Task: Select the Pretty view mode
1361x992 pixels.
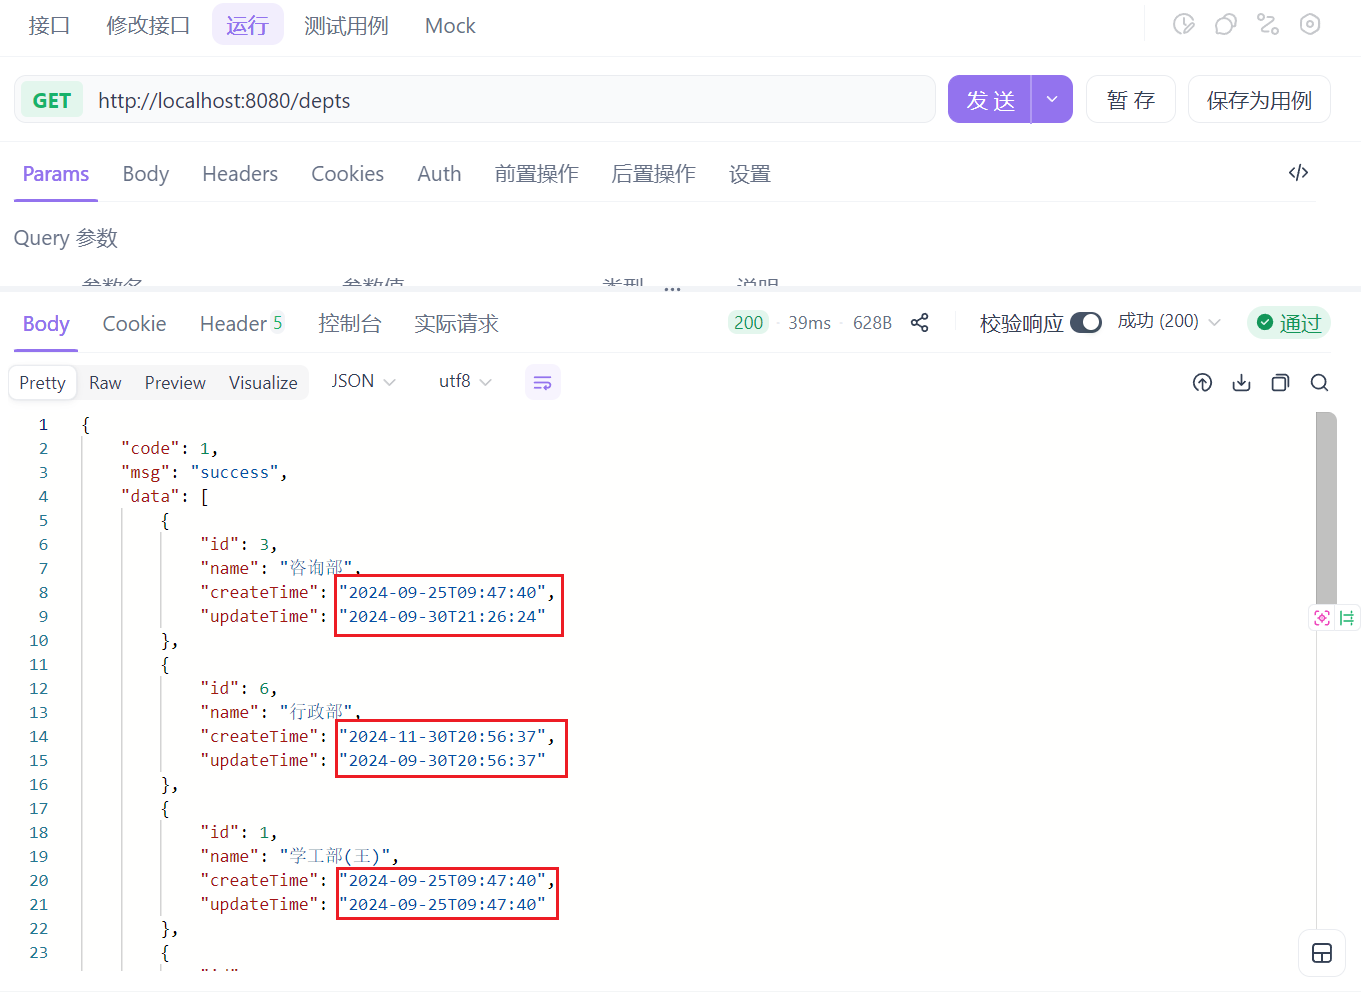Action: [42, 382]
